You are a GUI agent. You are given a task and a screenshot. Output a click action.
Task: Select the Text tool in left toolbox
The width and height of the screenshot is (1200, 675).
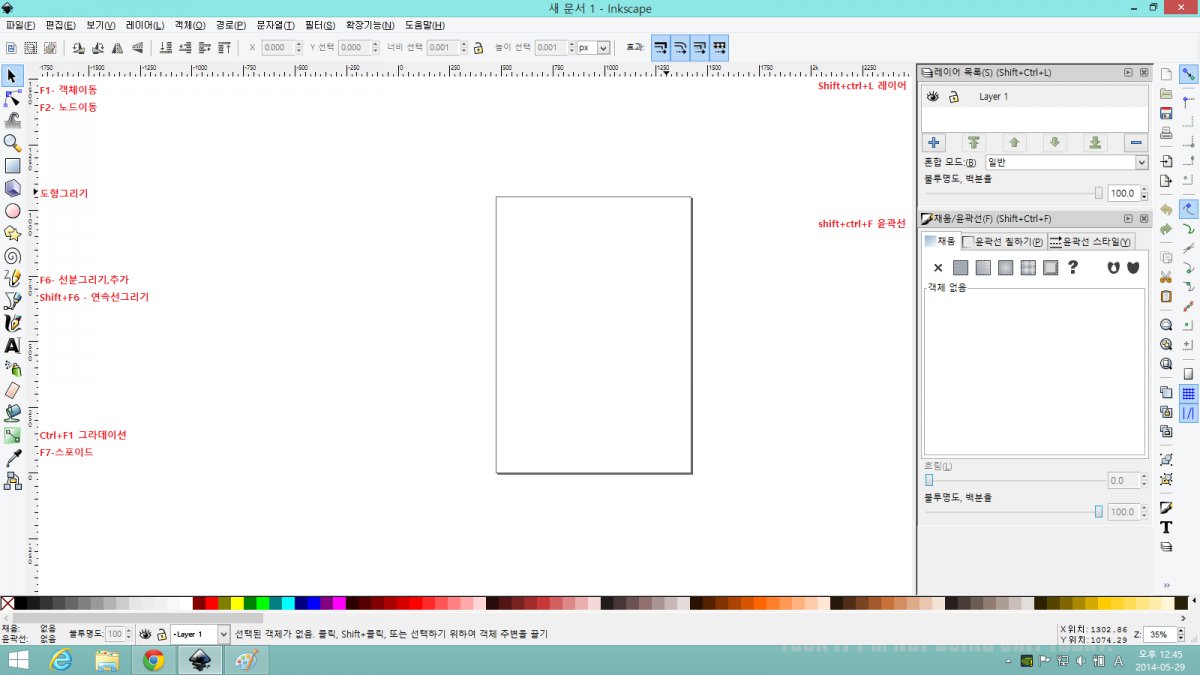point(13,345)
